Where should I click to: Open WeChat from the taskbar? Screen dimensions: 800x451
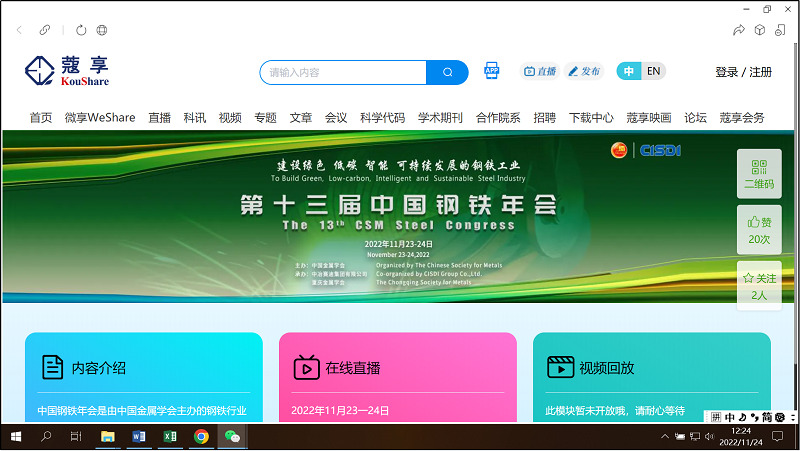pyautogui.click(x=232, y=437)
